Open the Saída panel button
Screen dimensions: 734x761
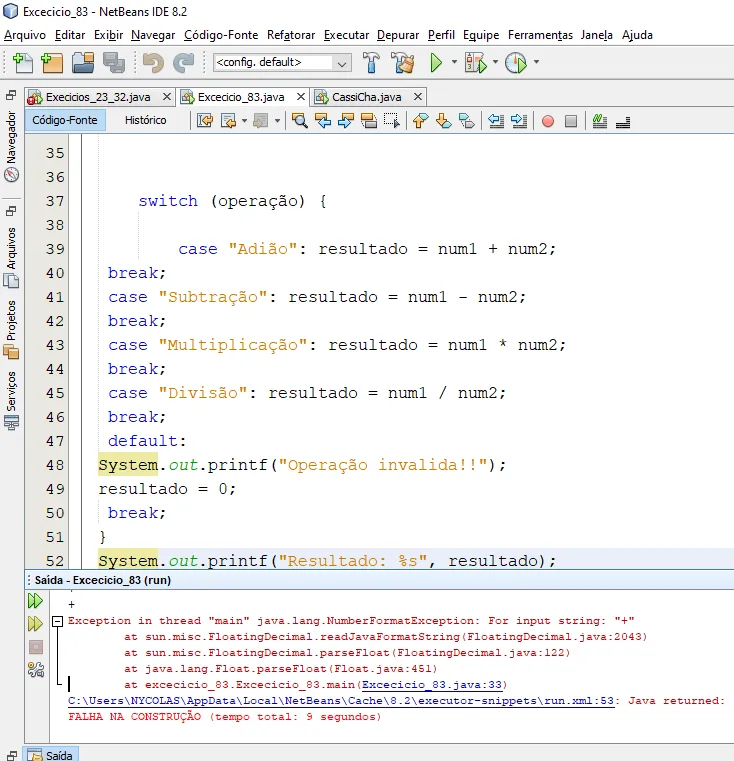pos(50,754)
